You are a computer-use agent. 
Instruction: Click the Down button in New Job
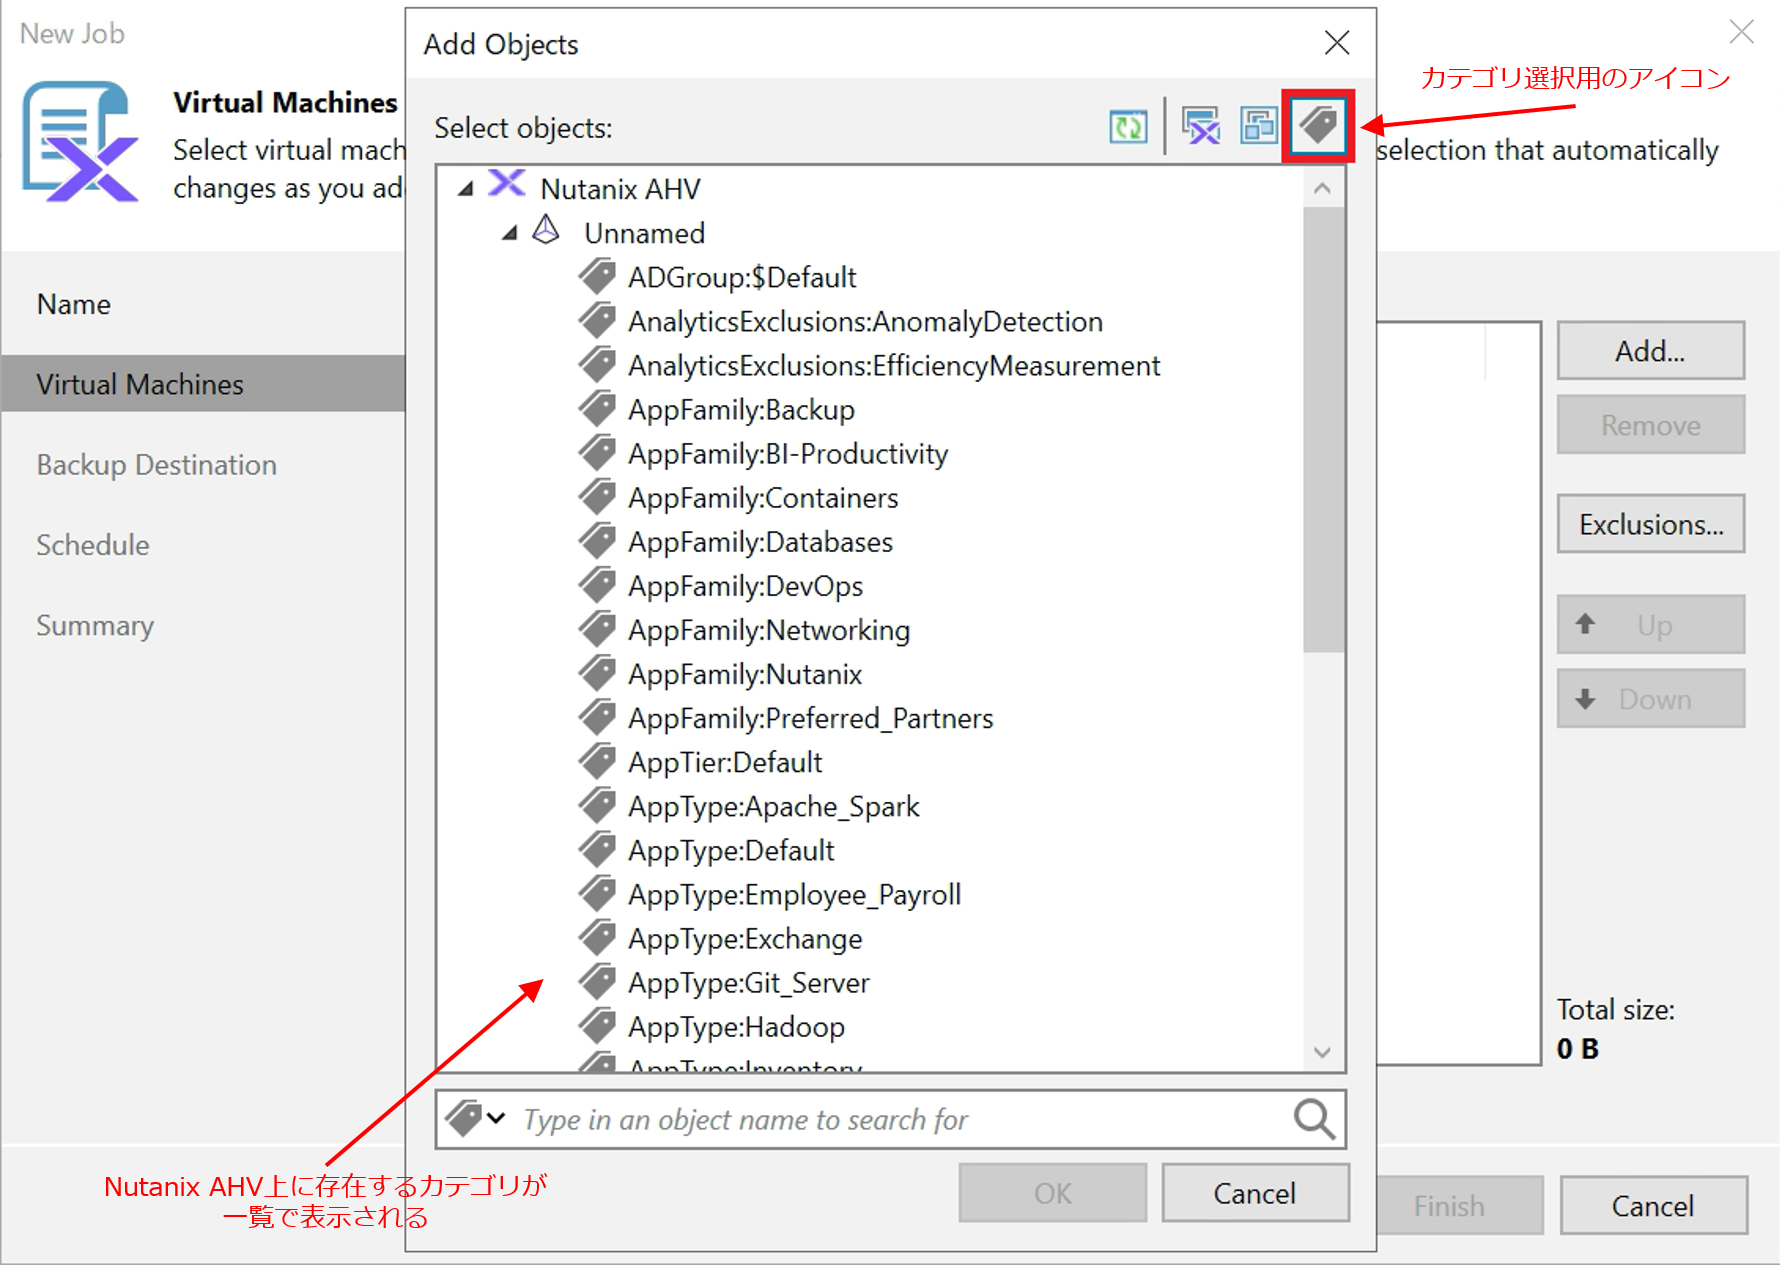(x=1650, y=698)
